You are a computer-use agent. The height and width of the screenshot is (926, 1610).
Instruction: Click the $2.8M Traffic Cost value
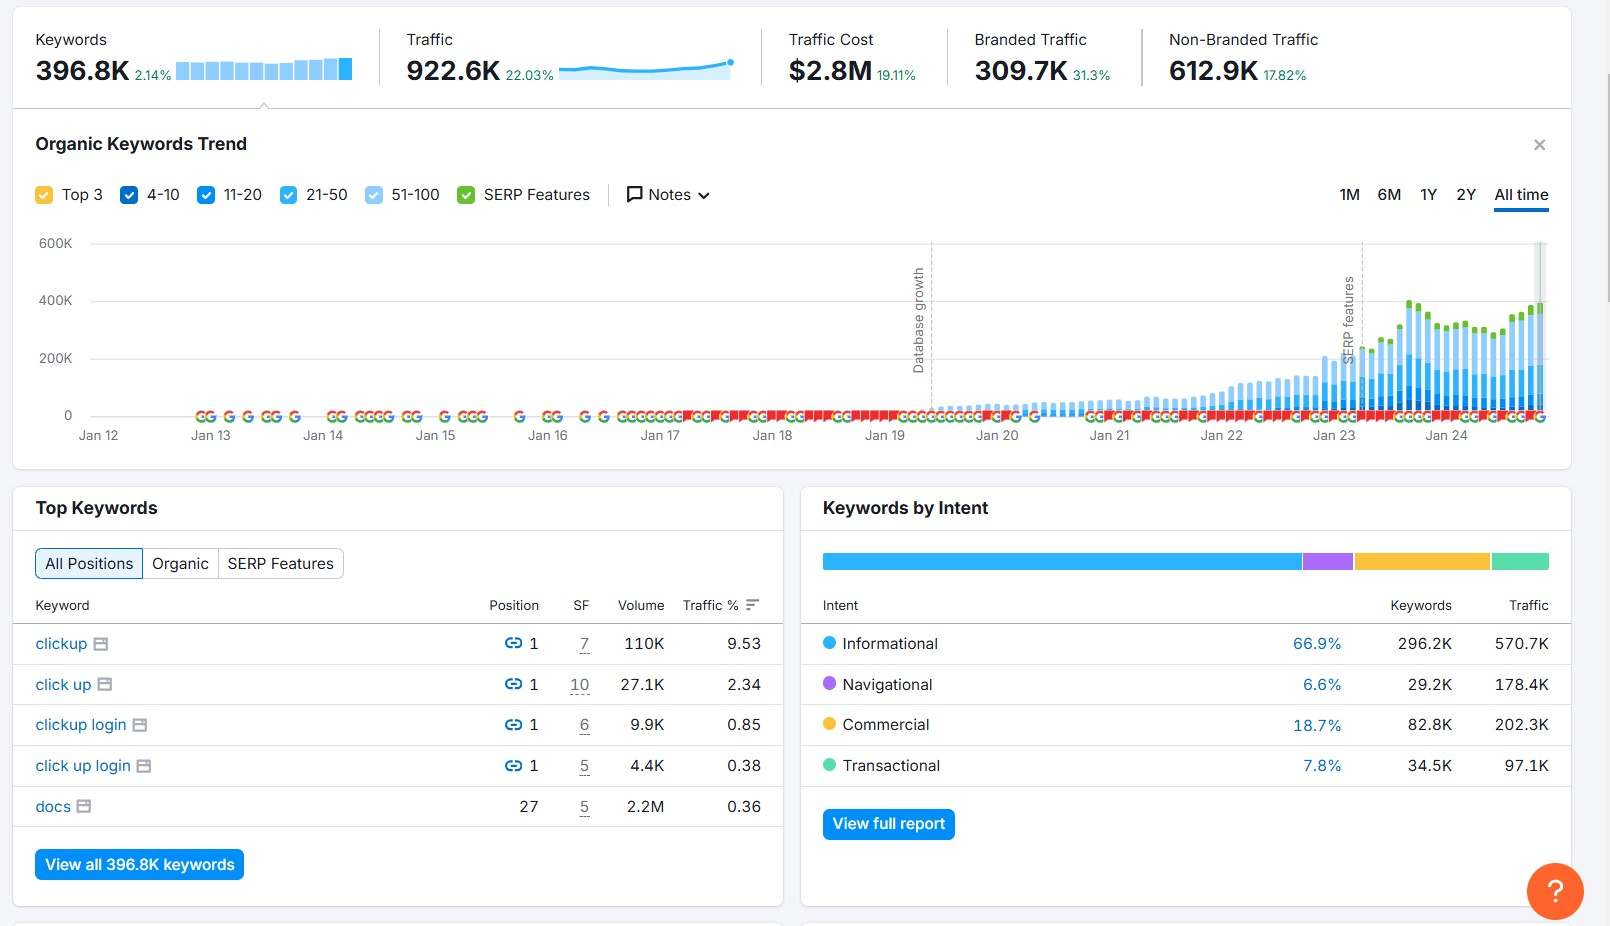(830, 71)
